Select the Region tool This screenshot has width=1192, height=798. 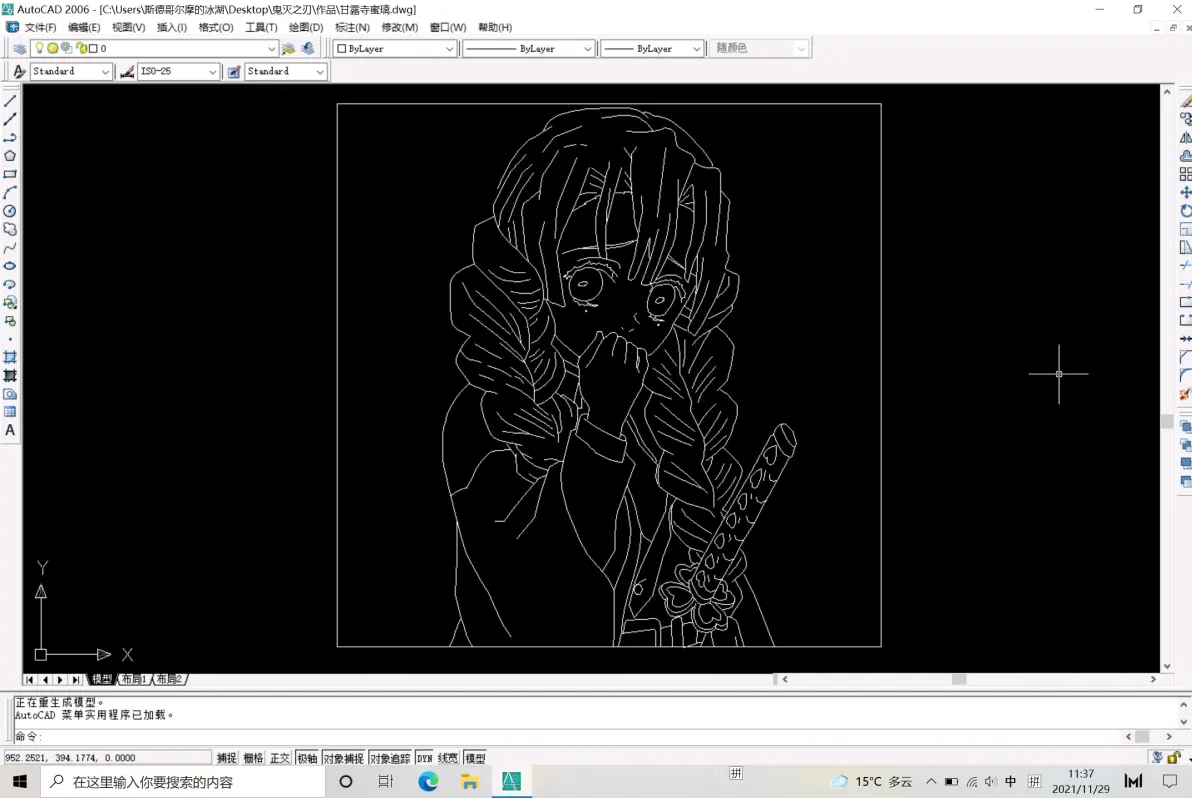click(10, 394)
